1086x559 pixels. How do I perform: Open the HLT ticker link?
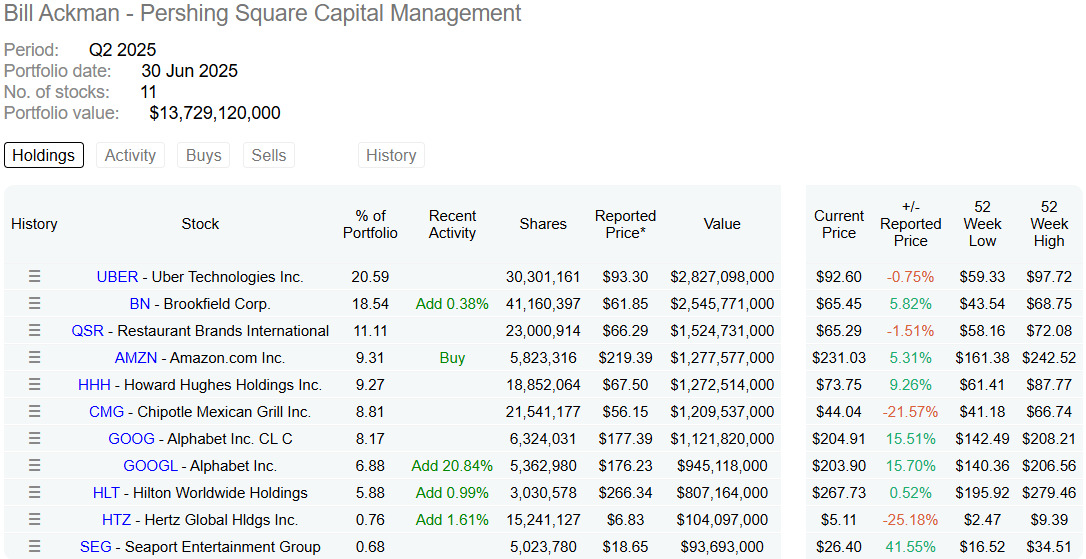pyautogui.click(x=106, y=493)
